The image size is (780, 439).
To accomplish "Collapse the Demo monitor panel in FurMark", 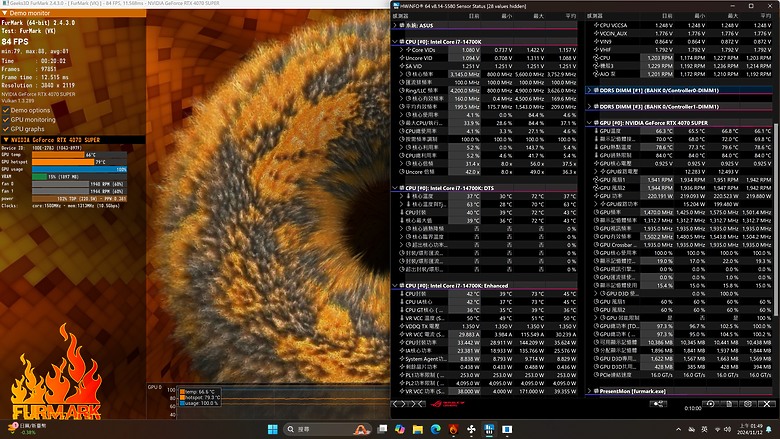I will click(x=5, y=13).
